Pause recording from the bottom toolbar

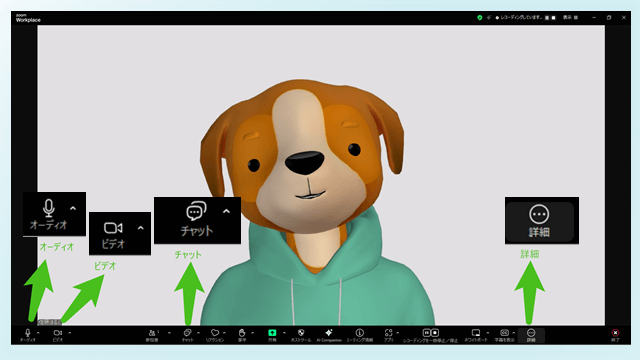coord(426,333)
